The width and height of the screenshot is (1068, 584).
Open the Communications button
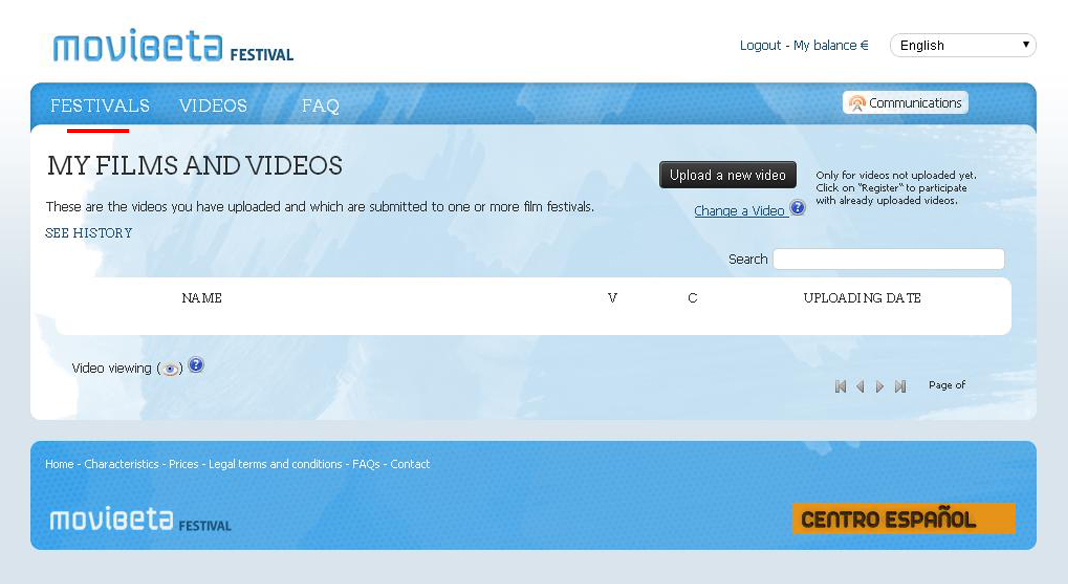905,103
